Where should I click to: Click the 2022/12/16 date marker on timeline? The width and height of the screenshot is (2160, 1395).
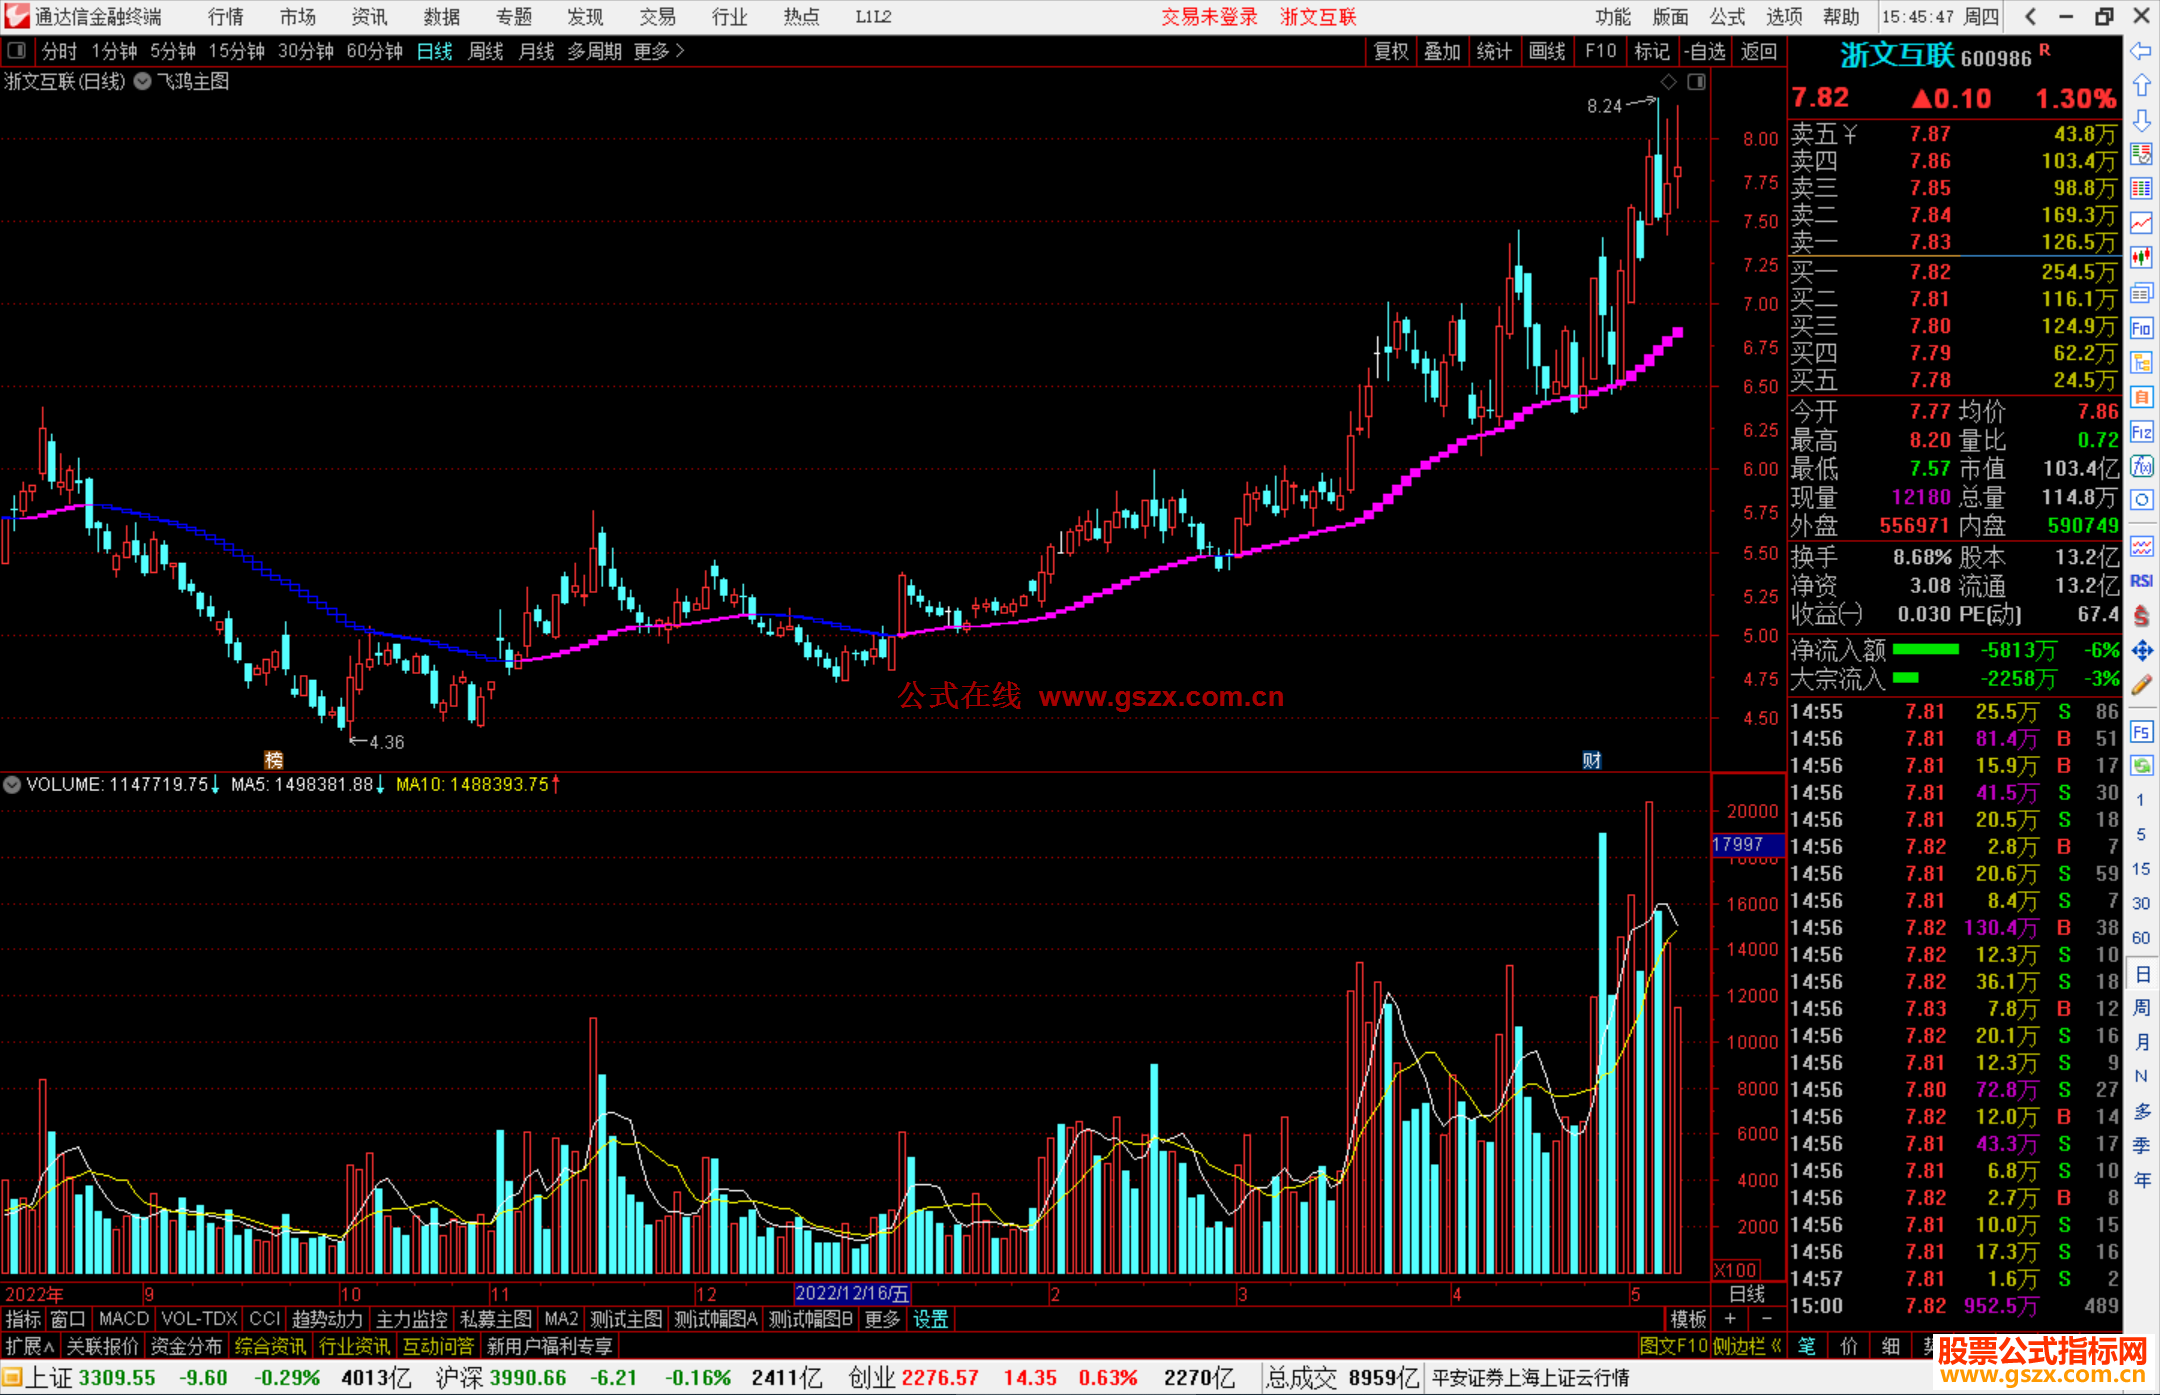(x=851, y=1294)
